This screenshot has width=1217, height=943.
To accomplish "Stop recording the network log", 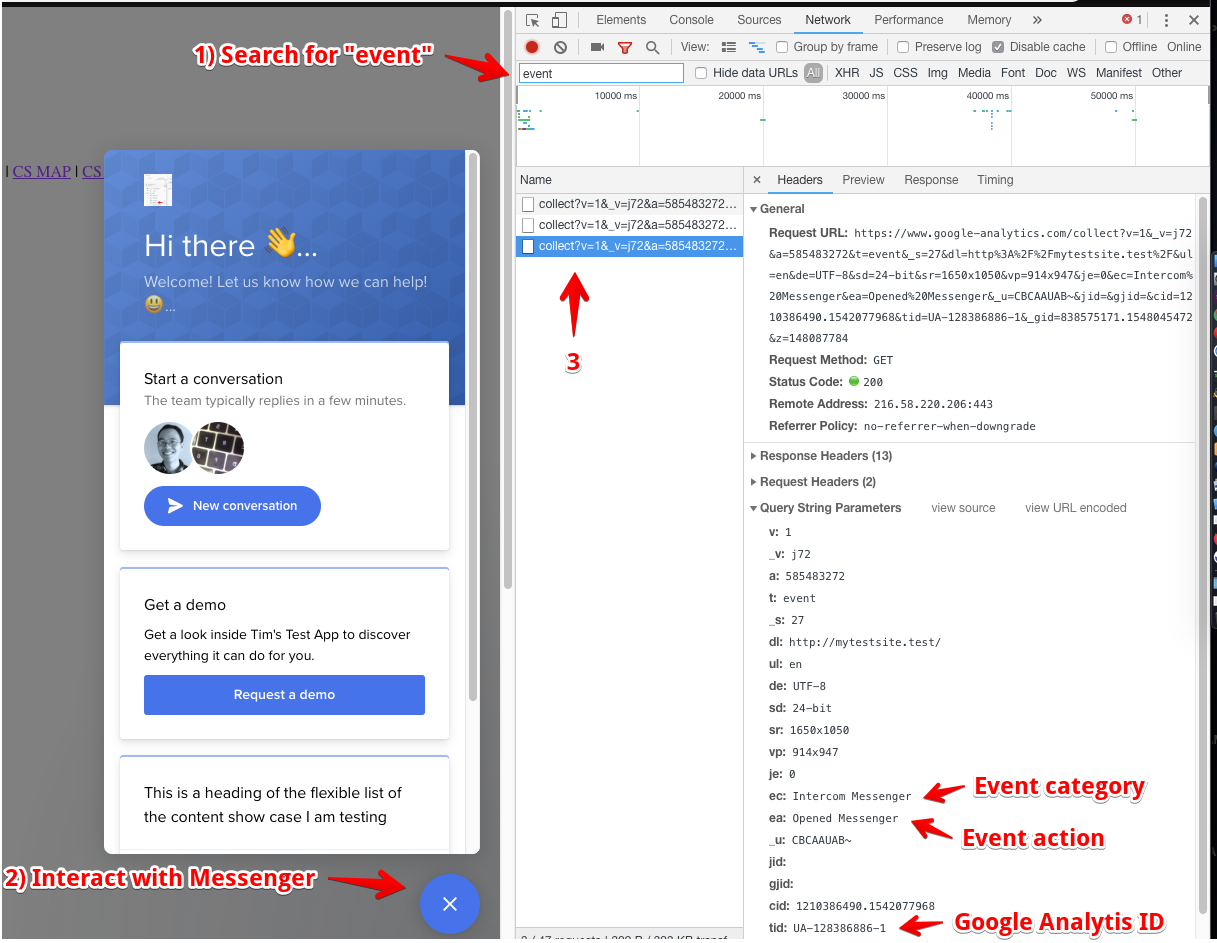I will [532, 47].
